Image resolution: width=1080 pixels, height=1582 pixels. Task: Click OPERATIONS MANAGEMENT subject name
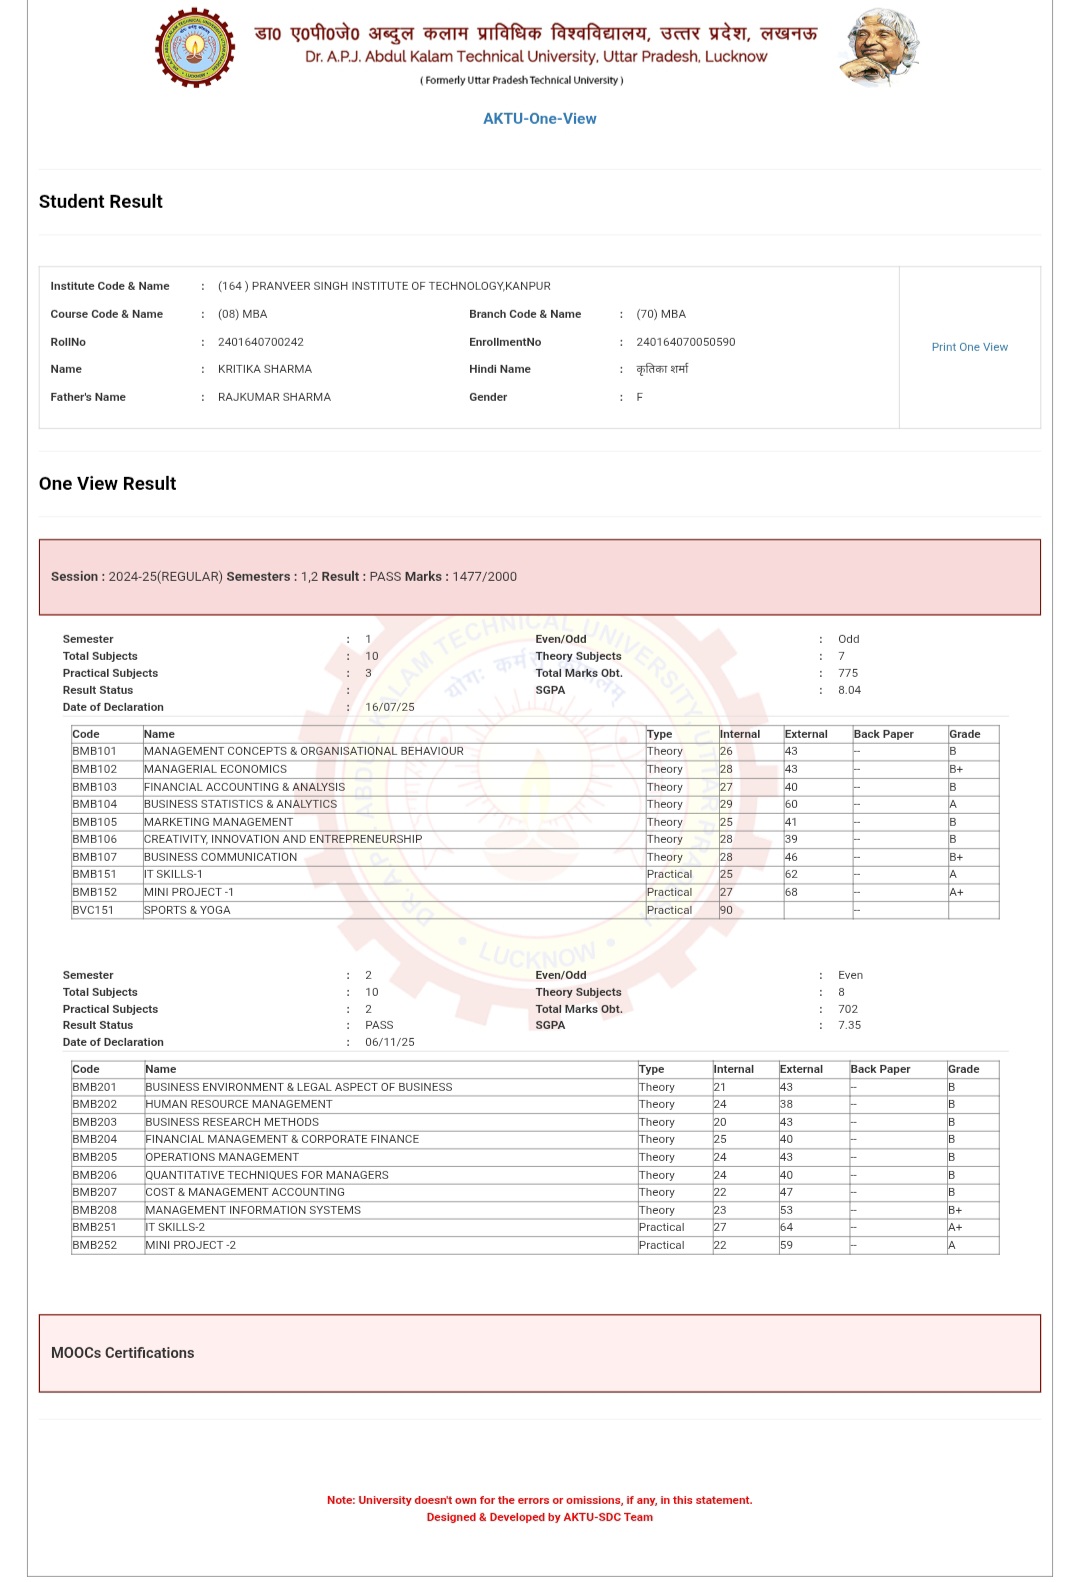point(222,1157)
